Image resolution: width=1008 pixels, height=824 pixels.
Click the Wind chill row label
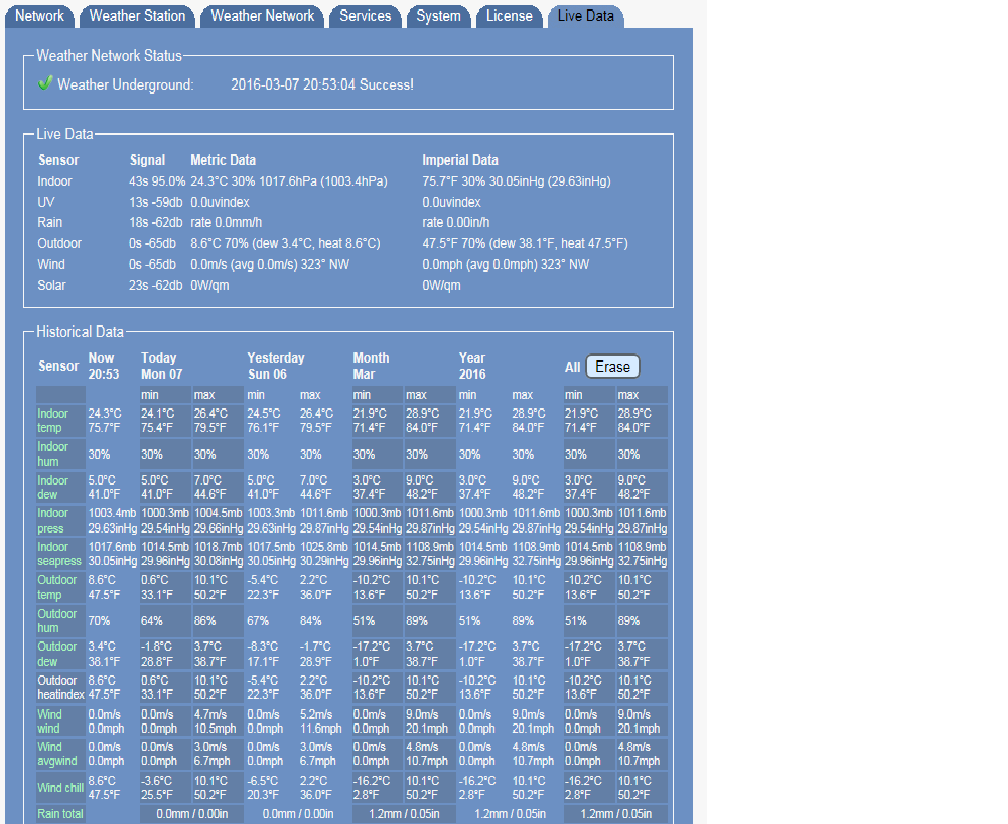tap(60, 788)
